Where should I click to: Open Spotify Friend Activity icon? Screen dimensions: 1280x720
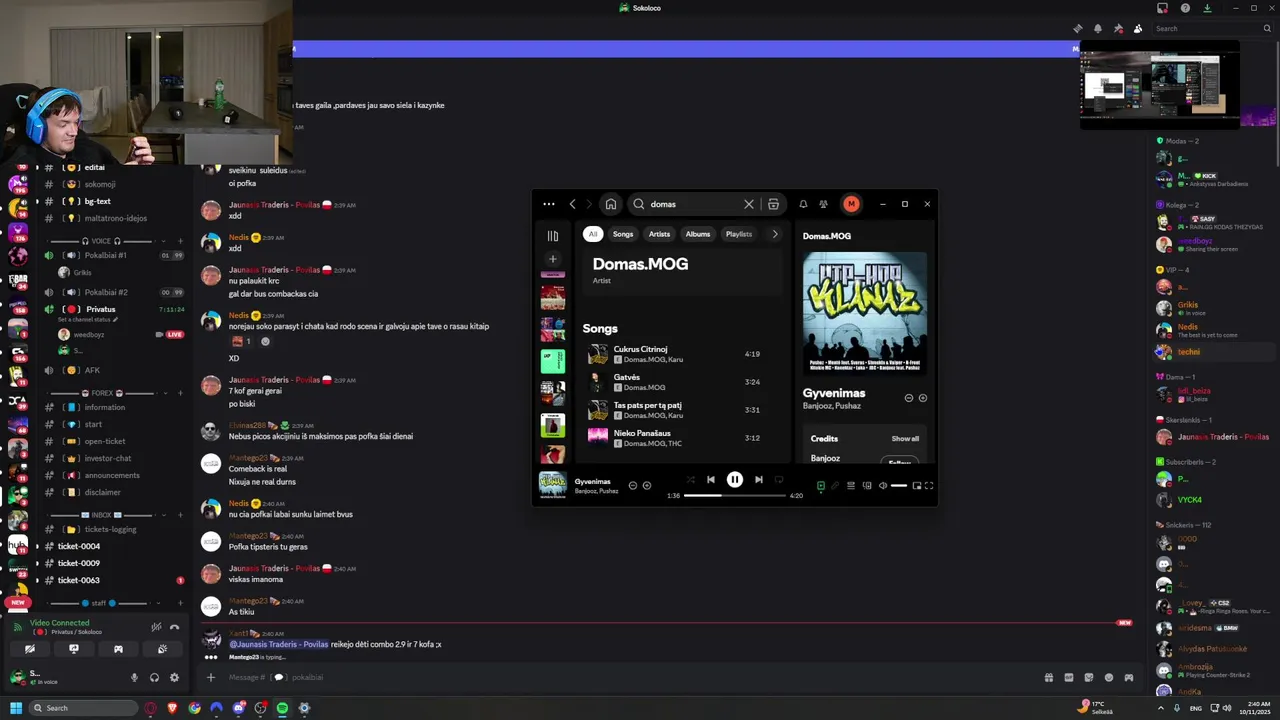(823, 204)
